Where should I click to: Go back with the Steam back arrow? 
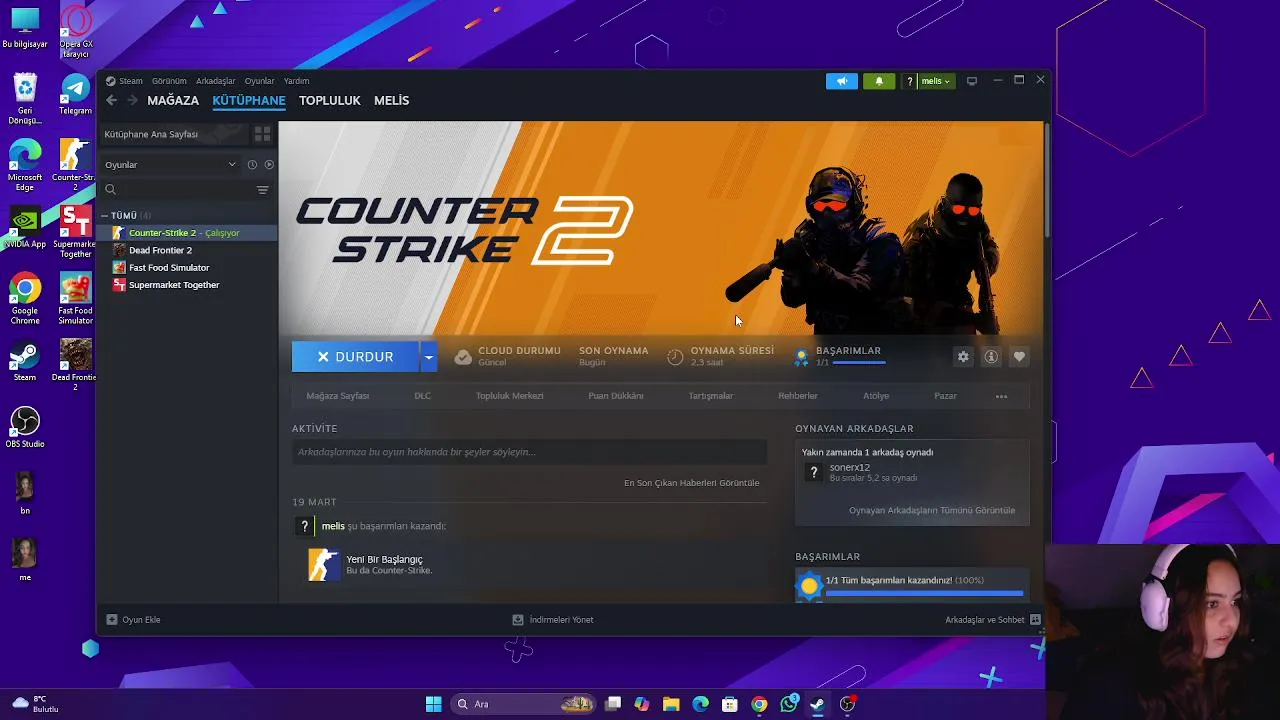[x=111, y=100]
